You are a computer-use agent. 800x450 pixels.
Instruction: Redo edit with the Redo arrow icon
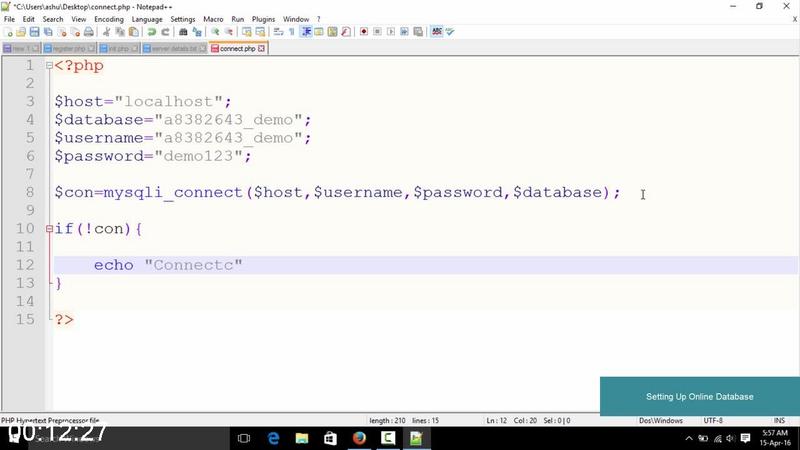point(165,32)
